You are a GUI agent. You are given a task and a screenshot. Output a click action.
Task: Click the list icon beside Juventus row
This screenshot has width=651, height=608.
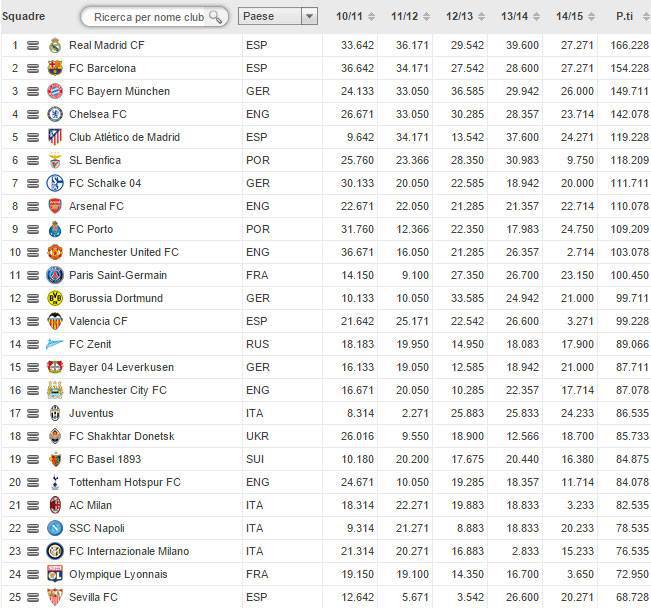point(33,413)
